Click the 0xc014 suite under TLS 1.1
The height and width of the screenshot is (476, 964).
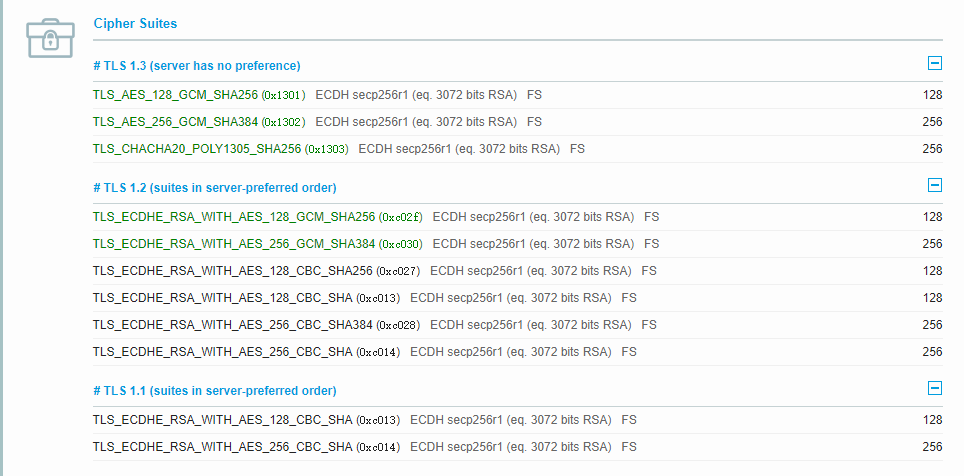[222, 447]
